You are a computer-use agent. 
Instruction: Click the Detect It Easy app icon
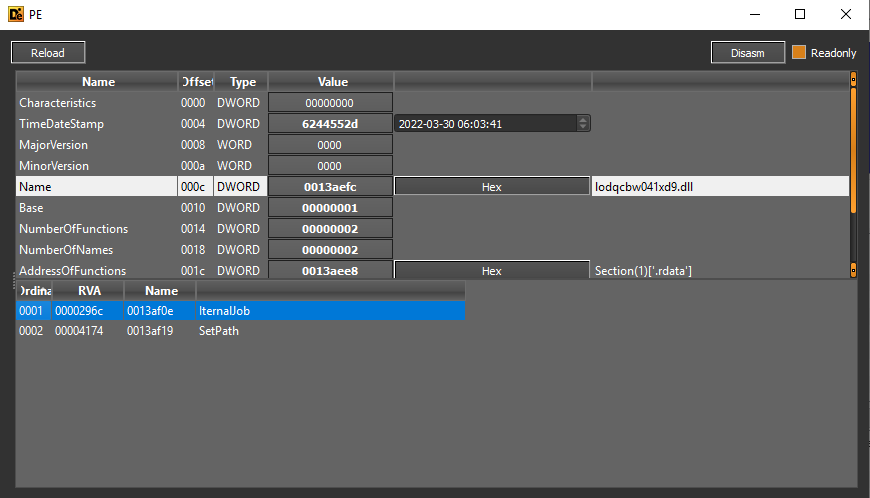16,14
